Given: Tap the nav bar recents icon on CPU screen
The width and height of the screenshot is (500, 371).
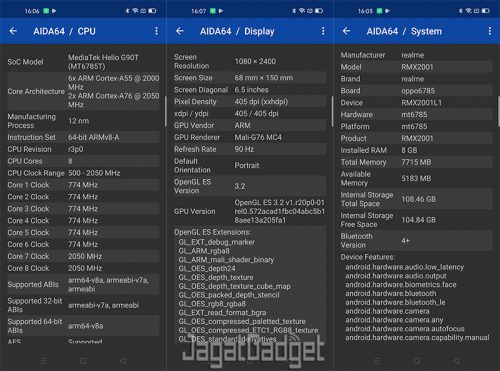Looking at the screenshot, I should (44, 361).
